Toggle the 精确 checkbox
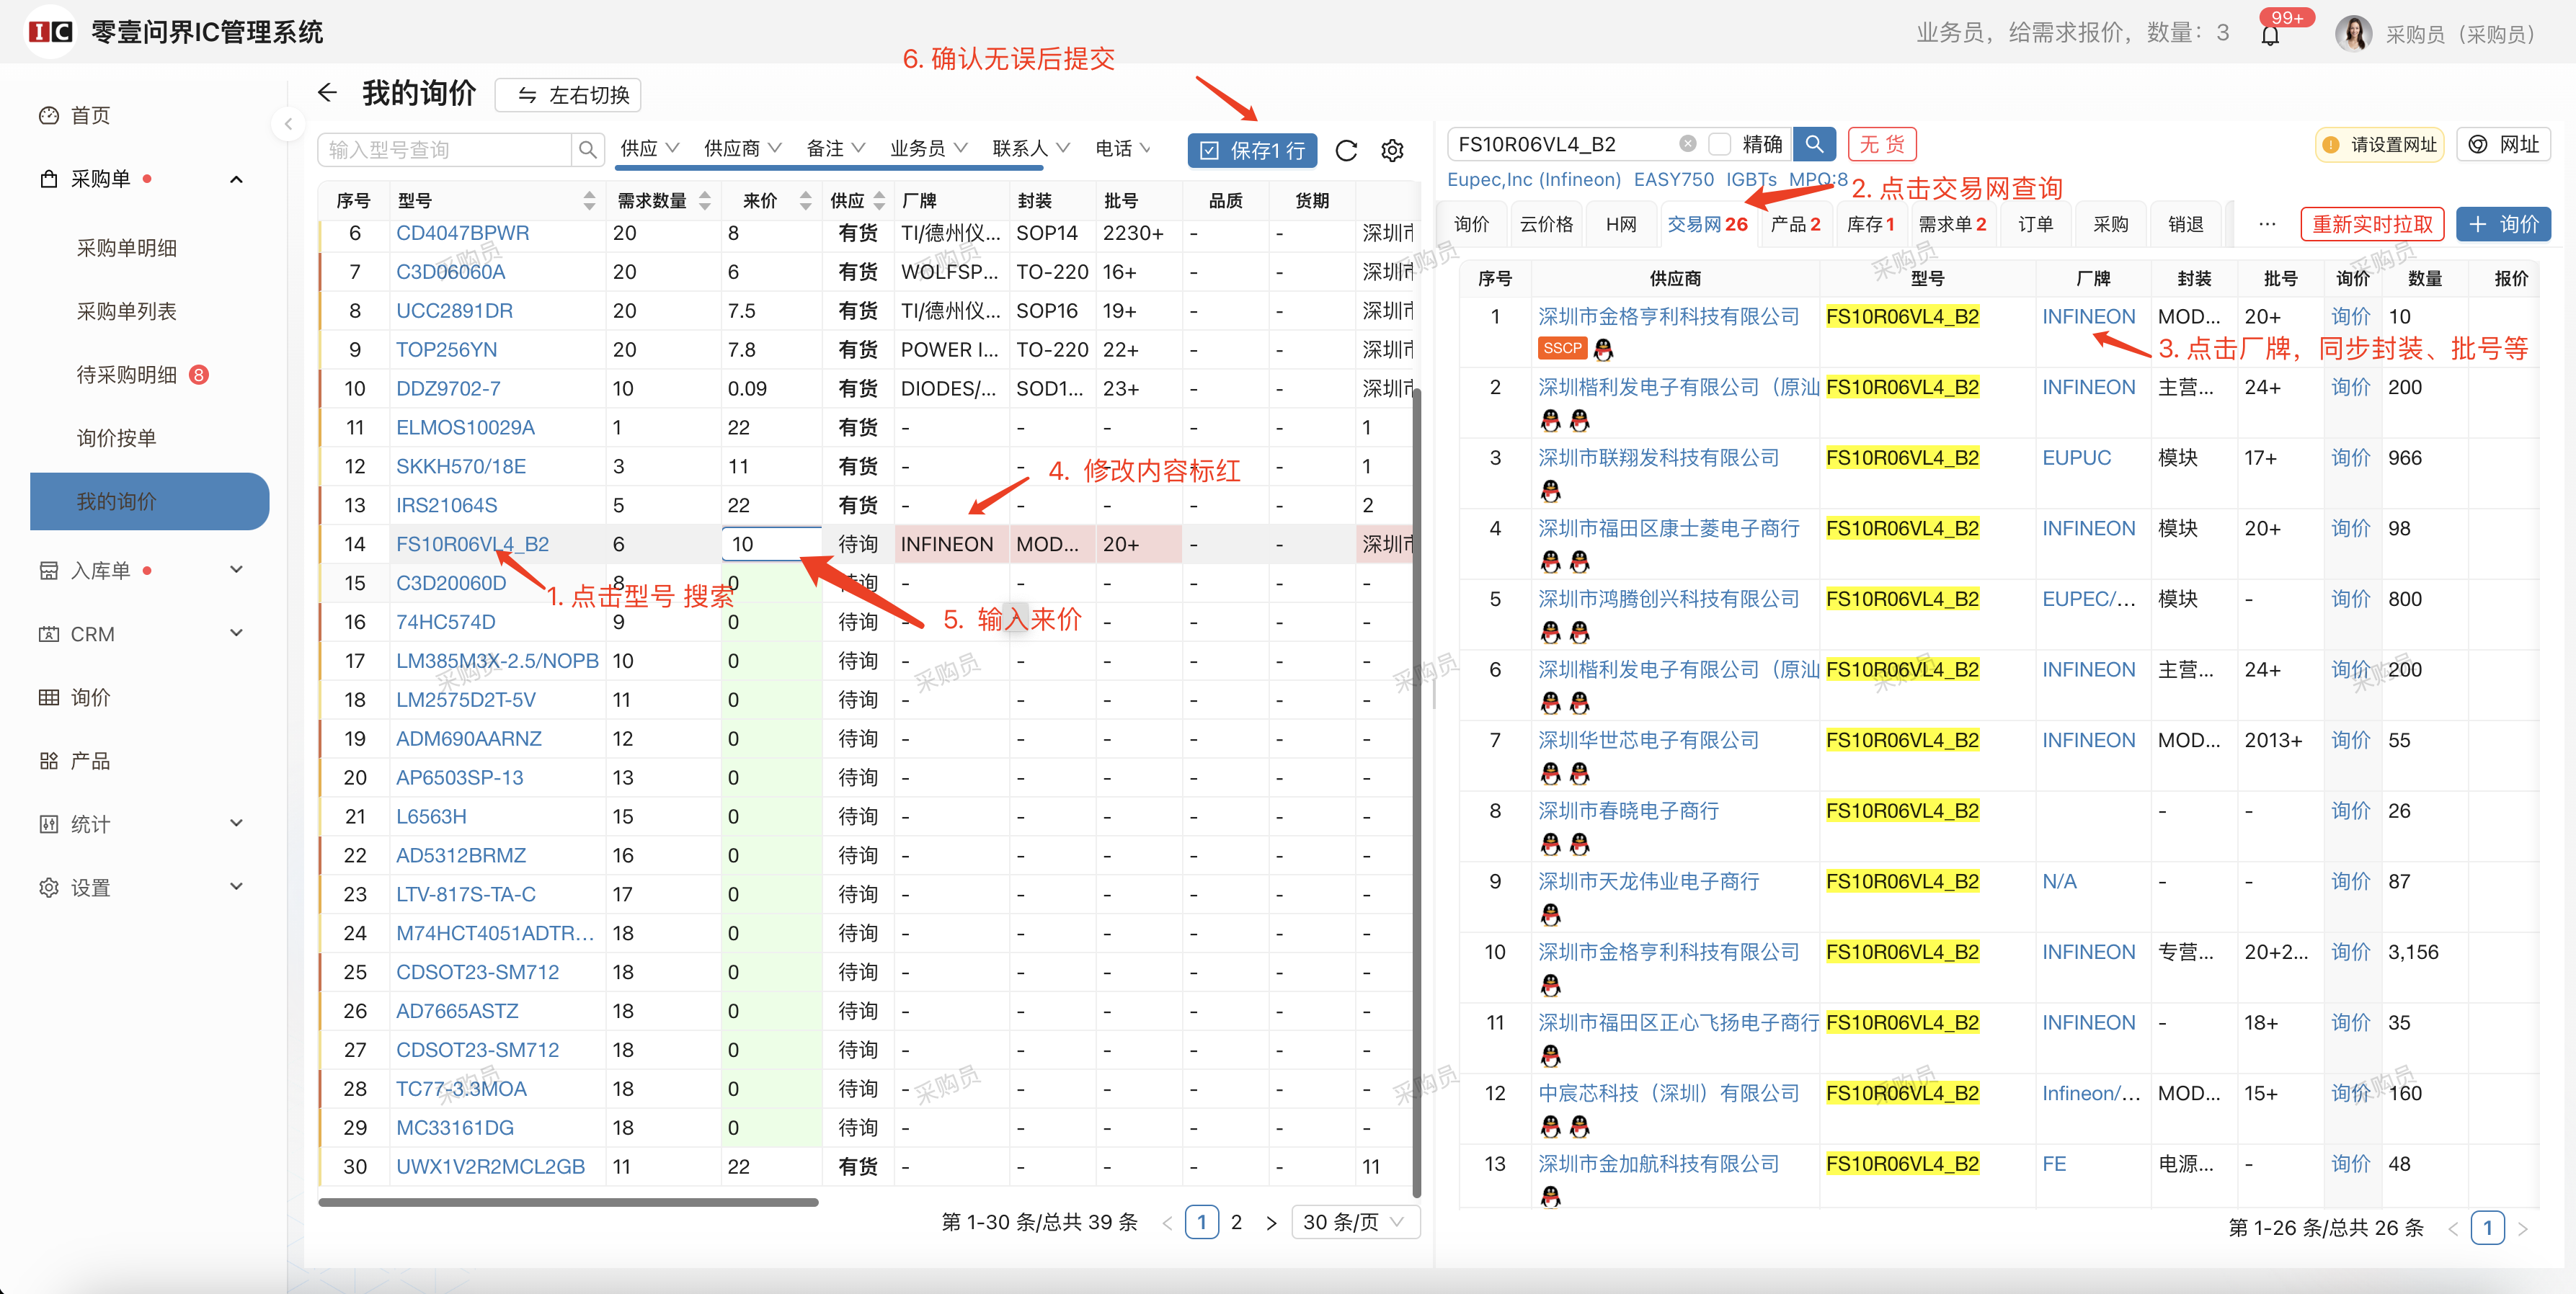Viewport: 2576px width, 1294px height. [1720, 144]
